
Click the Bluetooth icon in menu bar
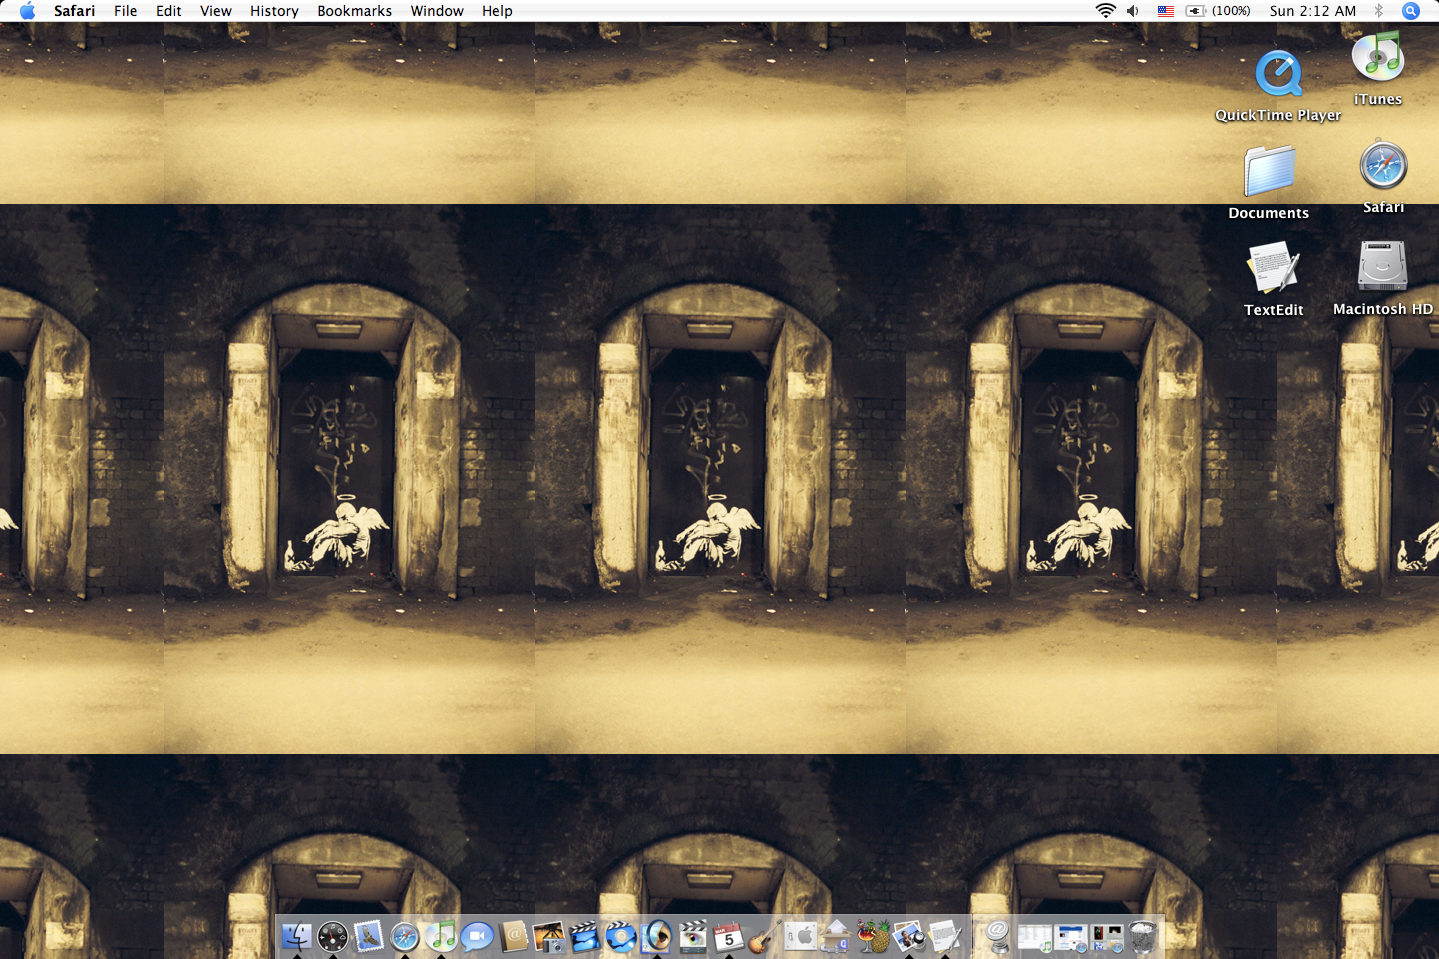point(1379,11)
